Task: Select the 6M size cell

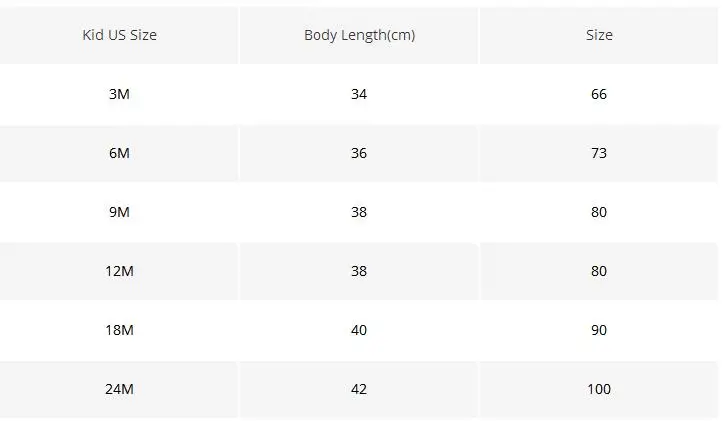Action: (x=119, y=153)
